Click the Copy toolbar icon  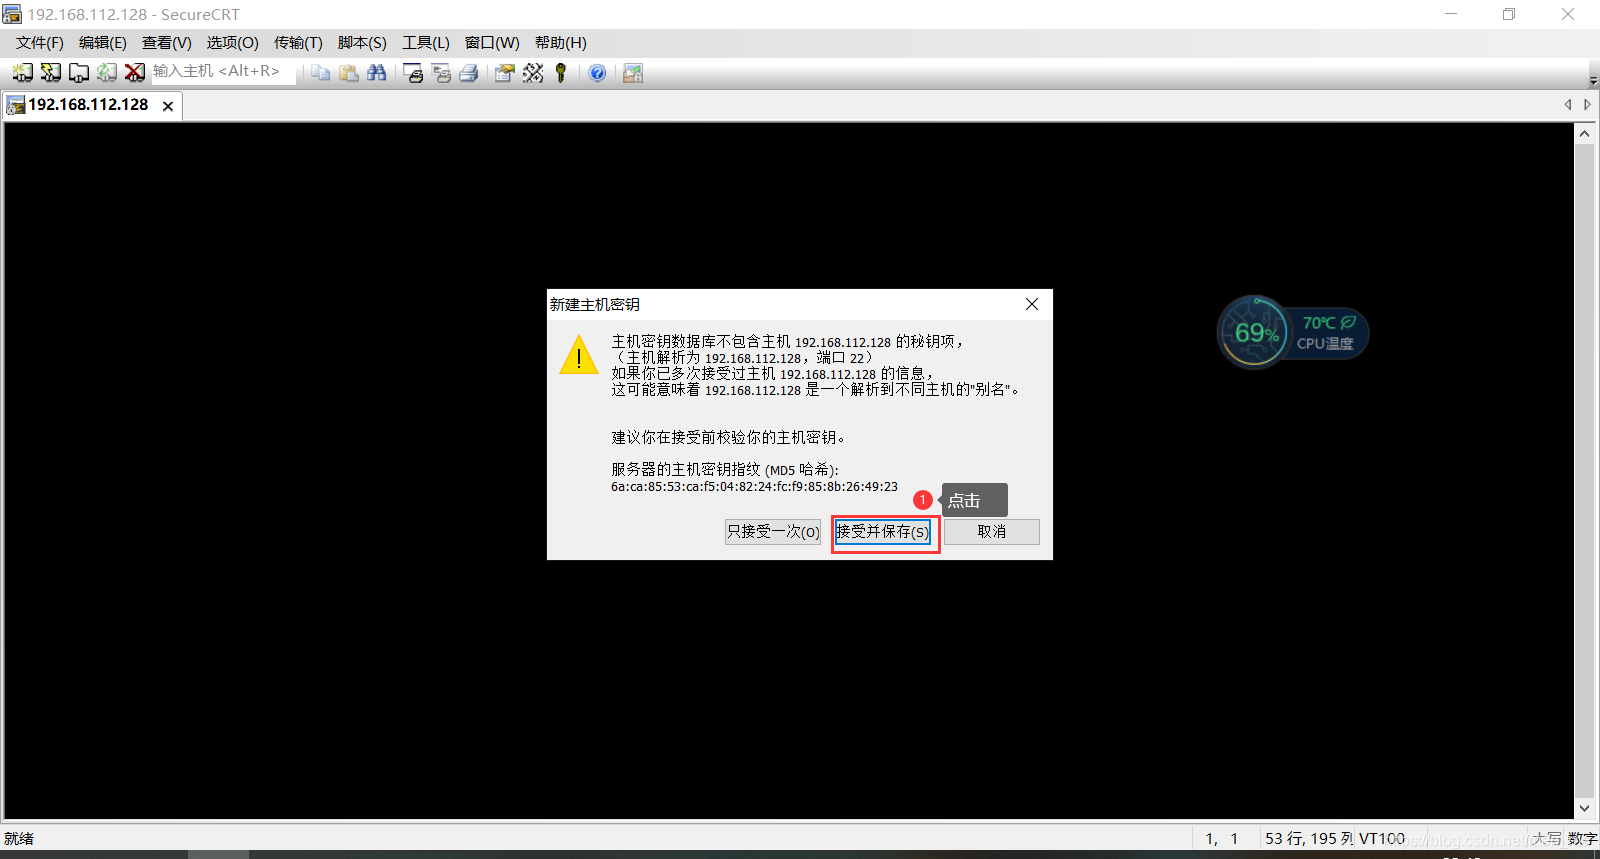coord(320,73)
